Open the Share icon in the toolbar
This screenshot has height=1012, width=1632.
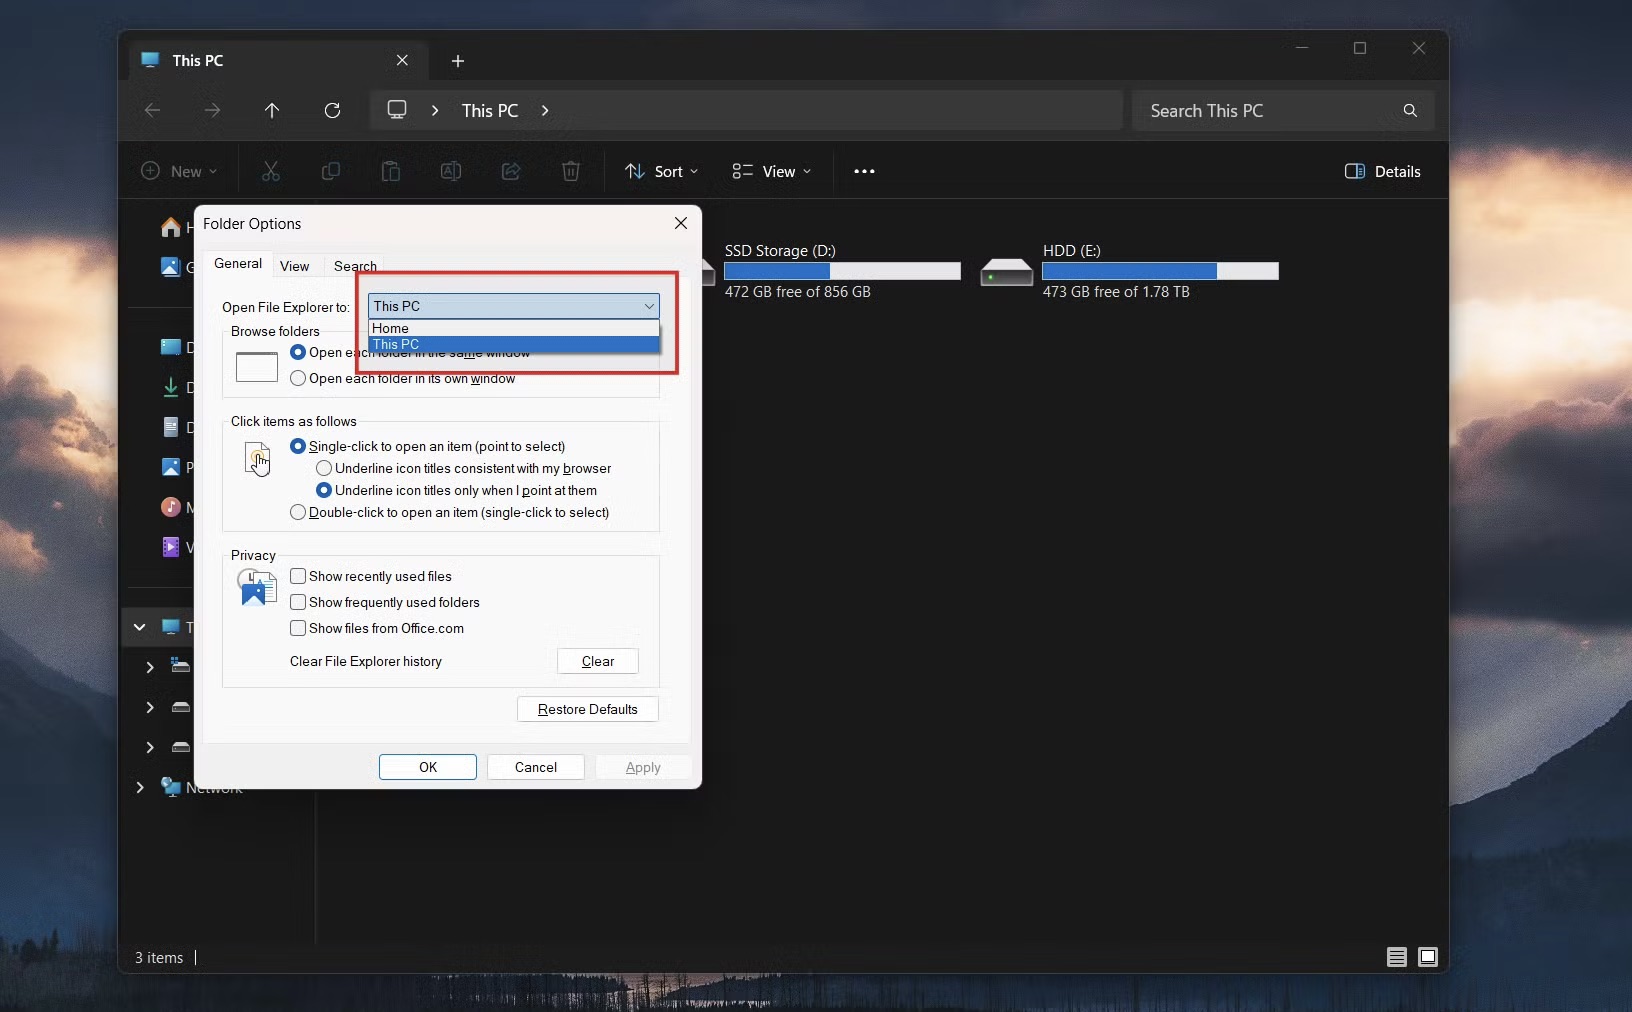(511, 171)
